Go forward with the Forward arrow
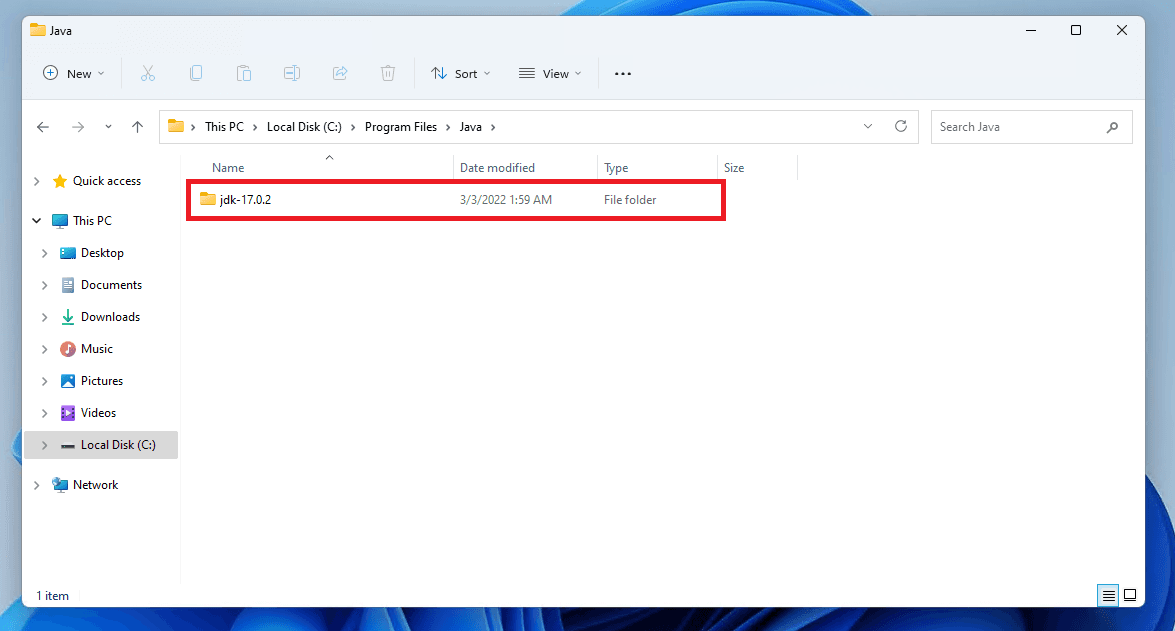 point(78,127)
